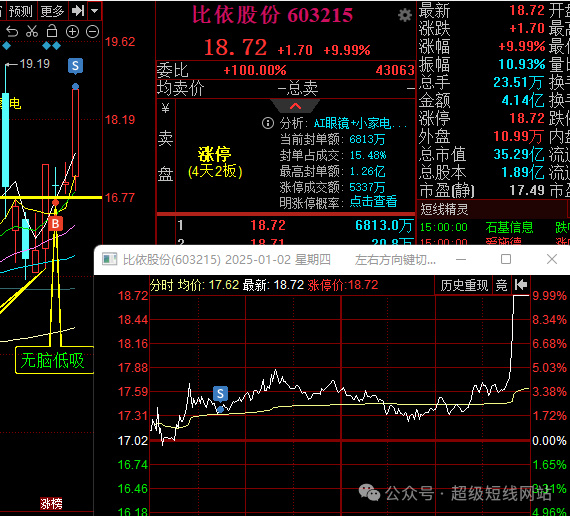Click the 历史重现 button

point(464,285)
